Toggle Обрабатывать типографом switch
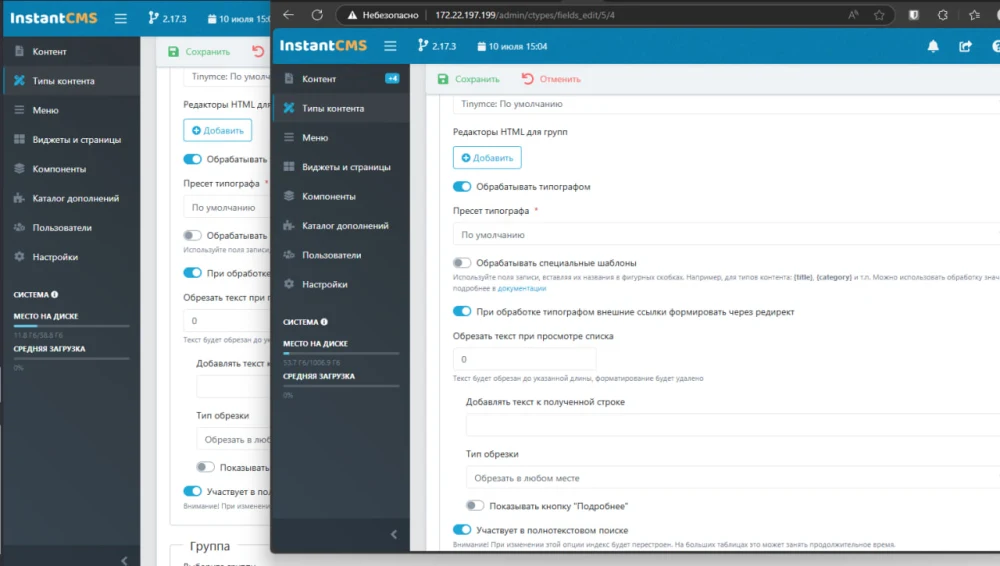Screen dimensions: 1000x566 pos(462,186)
